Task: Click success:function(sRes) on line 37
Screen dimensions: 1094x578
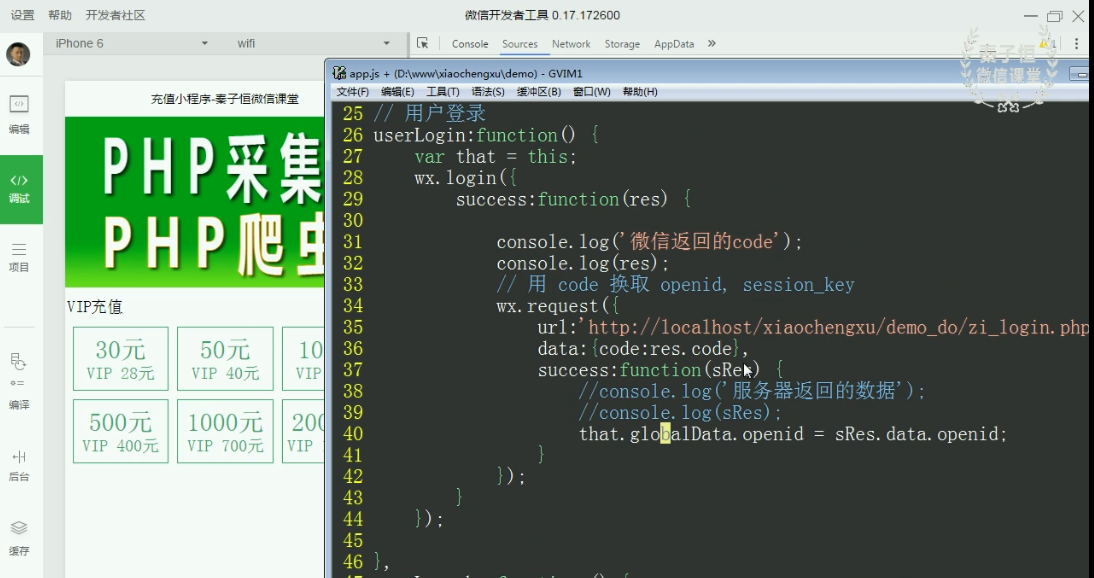Action: (x=661, y=370)
